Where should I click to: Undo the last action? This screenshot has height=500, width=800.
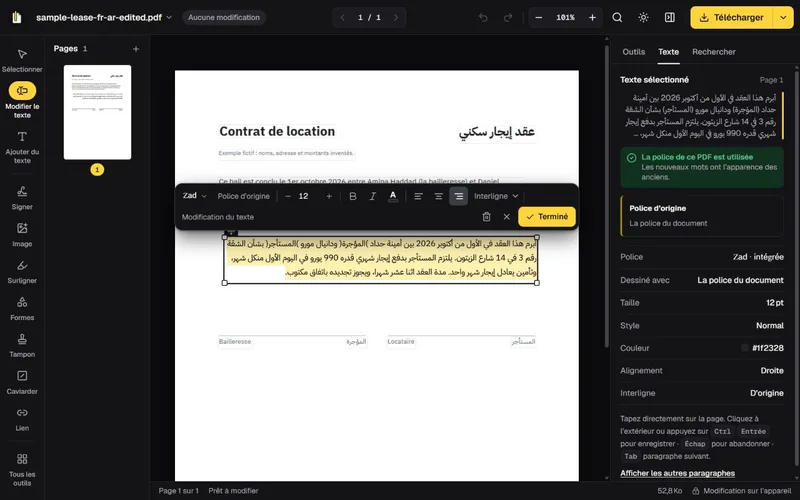point(483,17)
